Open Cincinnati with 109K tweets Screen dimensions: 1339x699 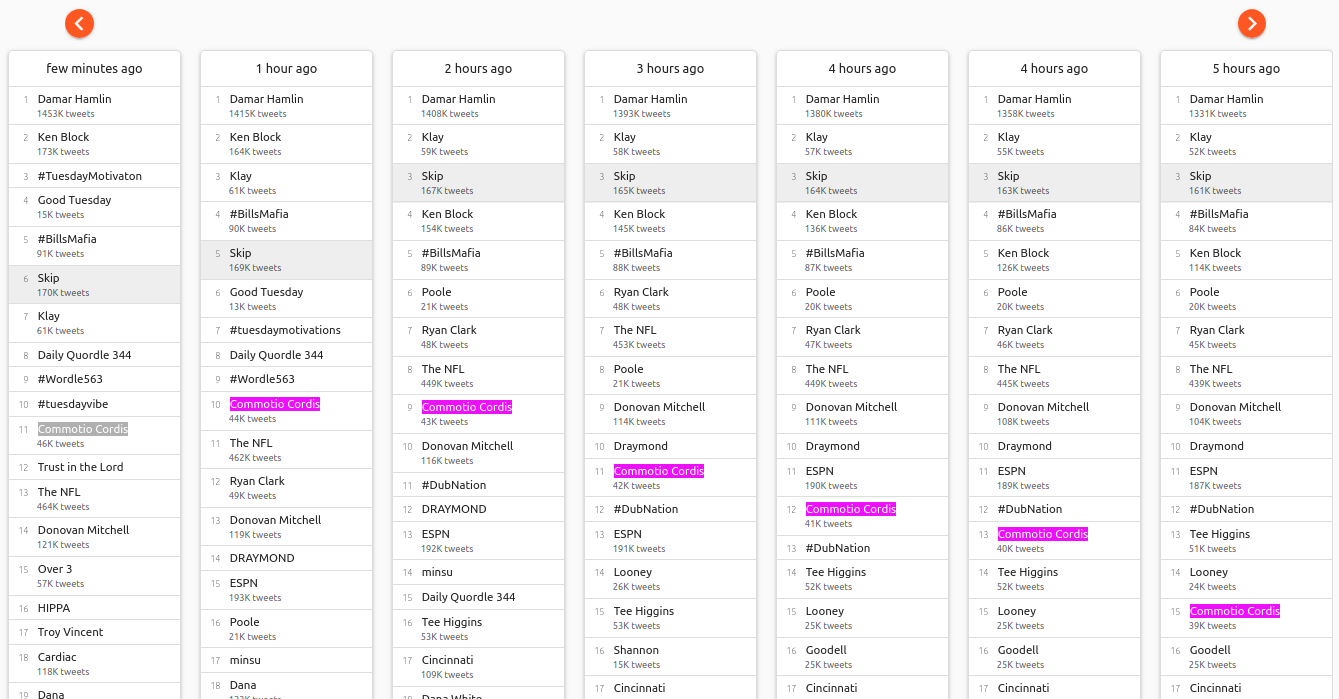pyautogui.click(x=479, y=667)
